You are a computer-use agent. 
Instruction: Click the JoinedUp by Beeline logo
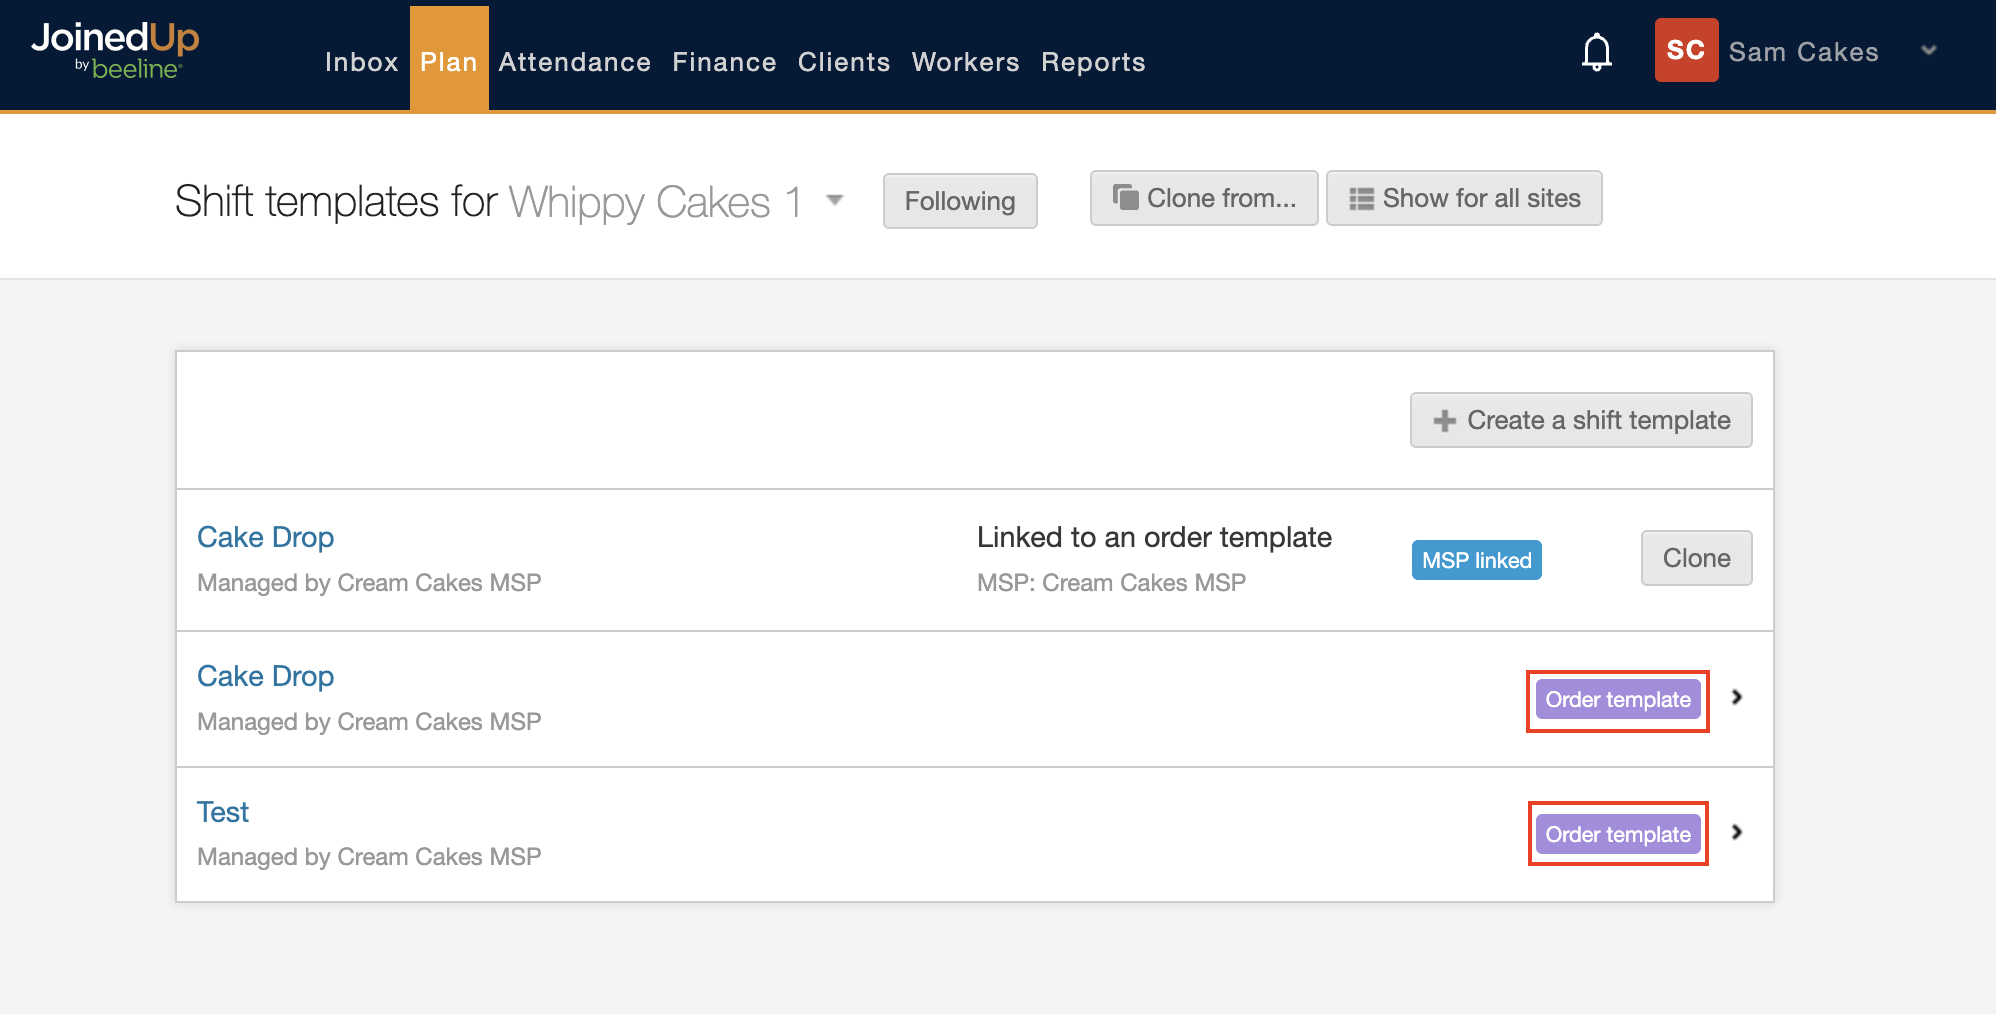[x=115, y=50]
